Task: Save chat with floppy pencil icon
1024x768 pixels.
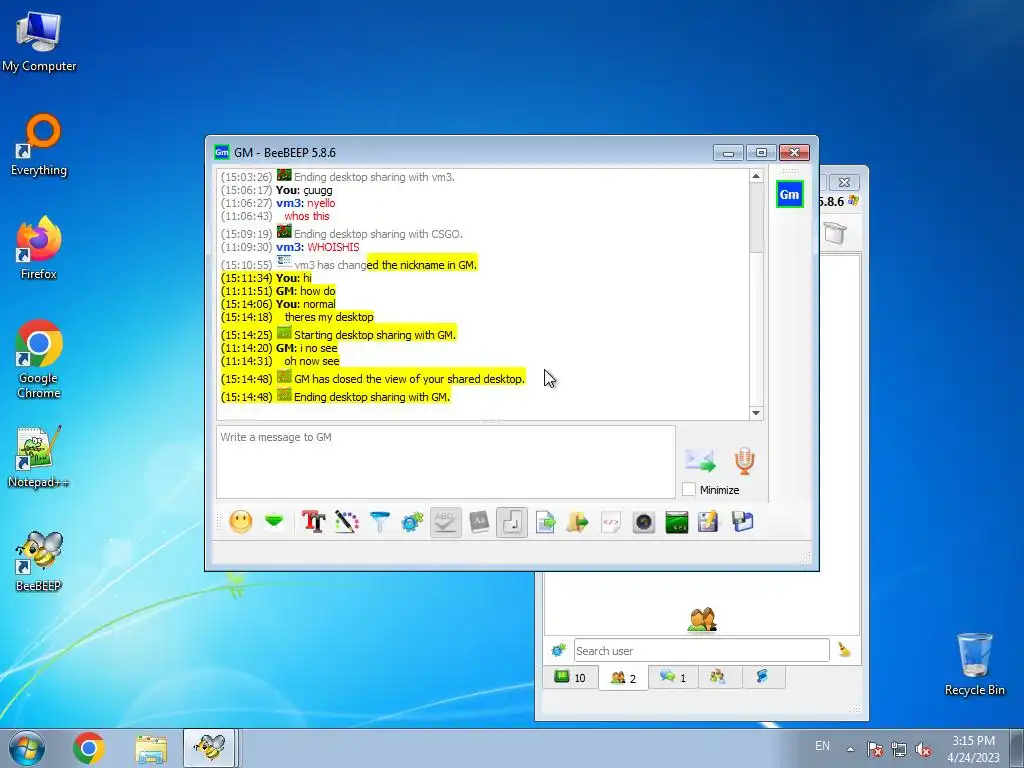Action: [709, 522]
